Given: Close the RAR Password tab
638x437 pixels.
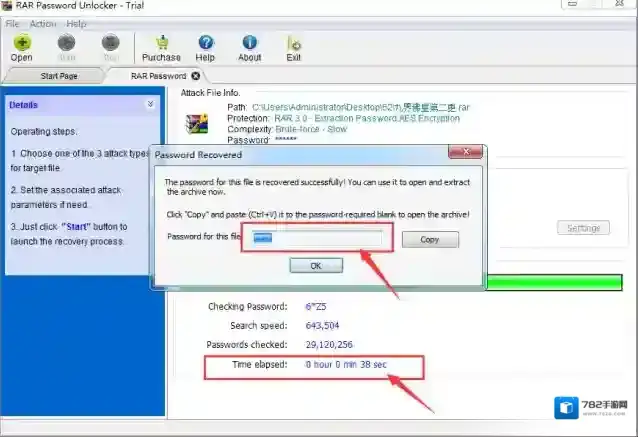Looking at the screenshot, I should pyautogui.click(x=196, y=76).
